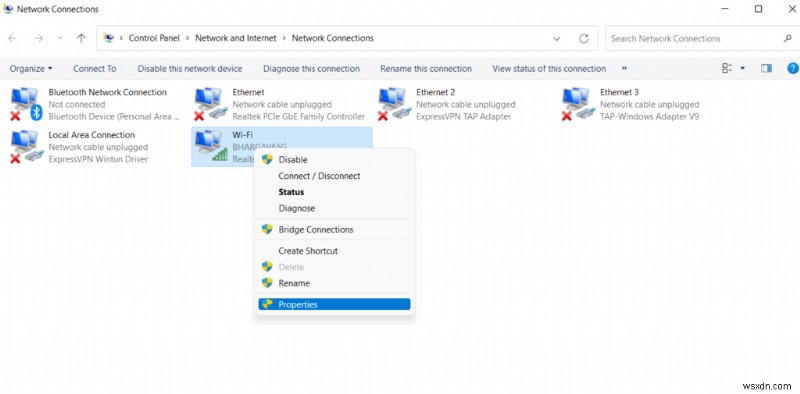Click the Forward navigation arrow

[38, 38]
